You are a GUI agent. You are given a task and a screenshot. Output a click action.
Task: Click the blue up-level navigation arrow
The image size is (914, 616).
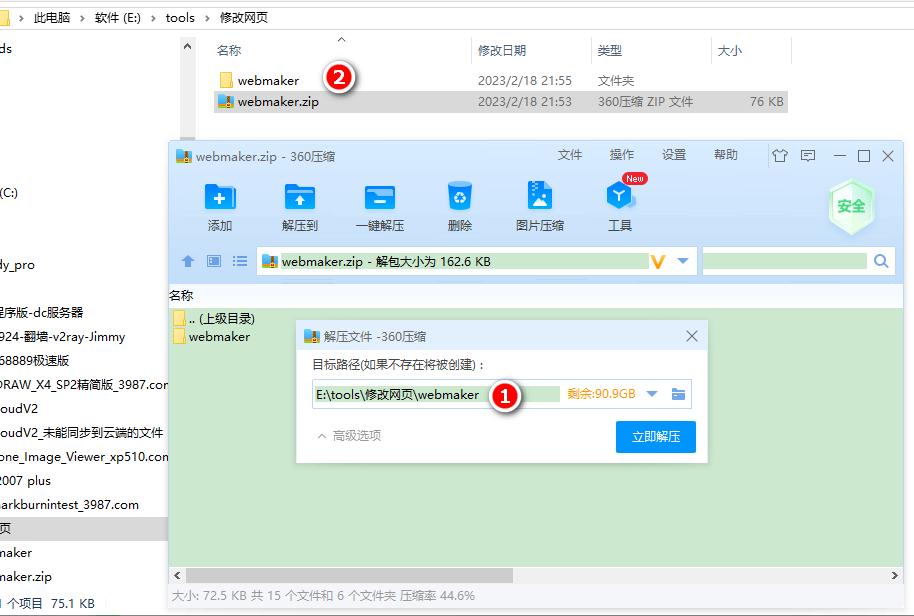click(188, 261)
